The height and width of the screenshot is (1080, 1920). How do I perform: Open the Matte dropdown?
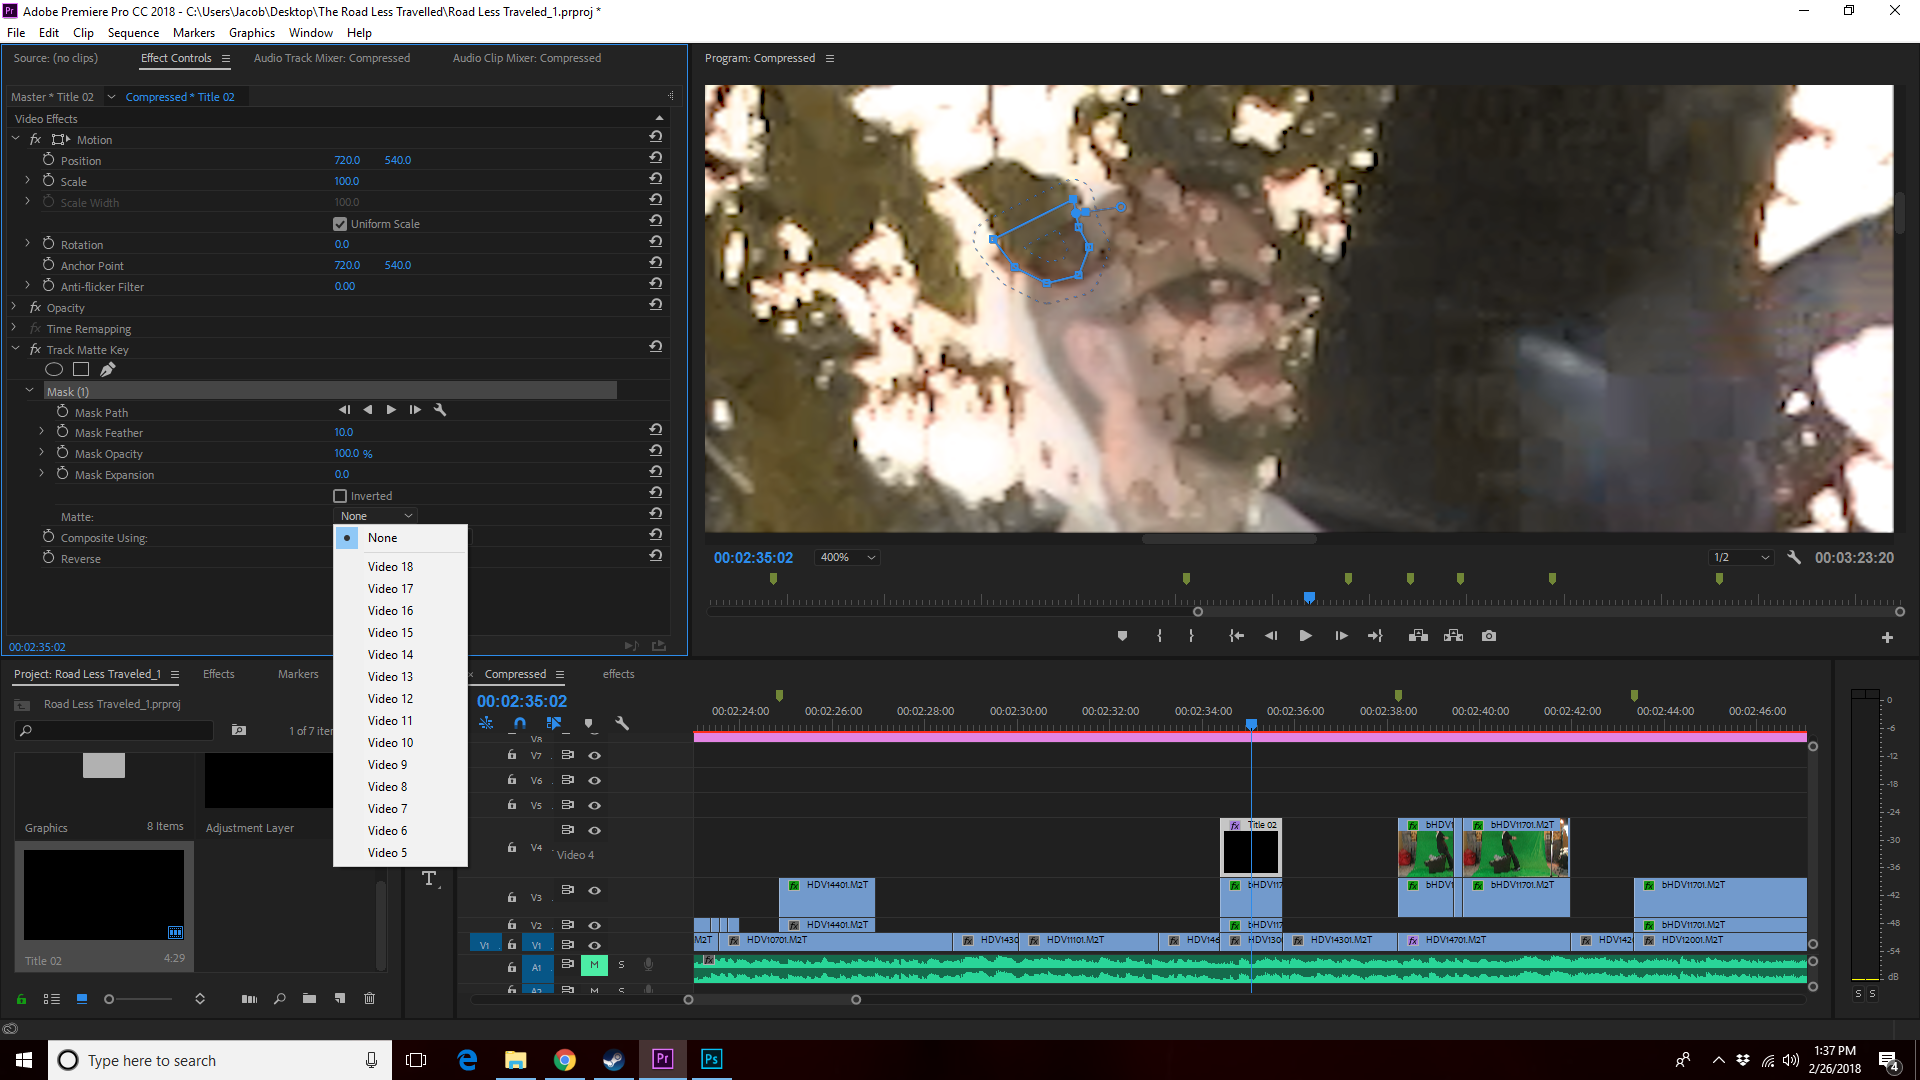pos(375,516)
